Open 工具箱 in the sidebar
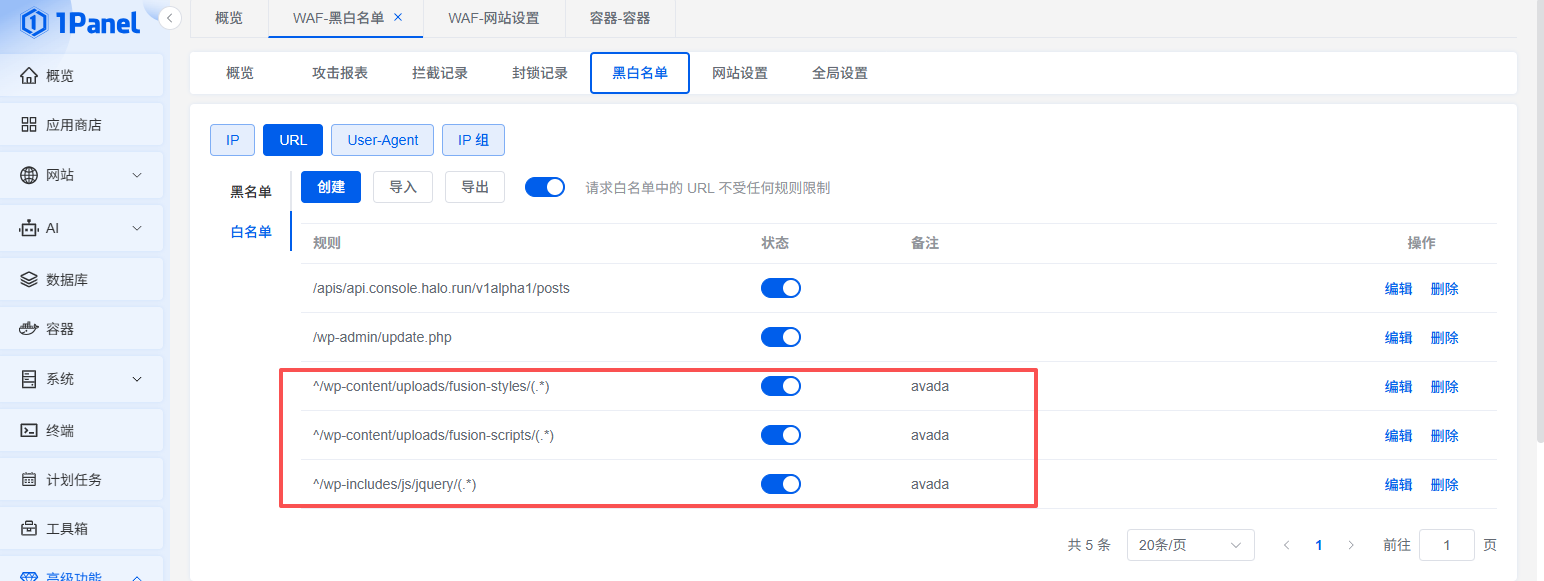 tap(82, 528)
